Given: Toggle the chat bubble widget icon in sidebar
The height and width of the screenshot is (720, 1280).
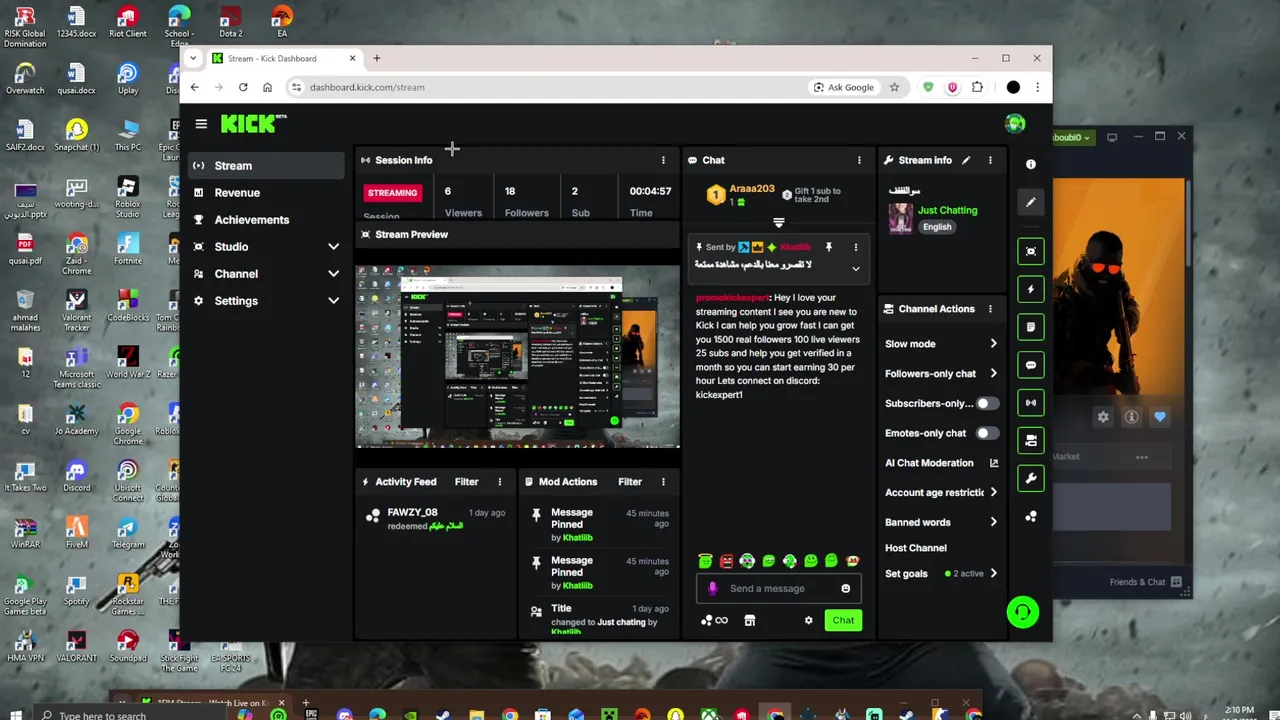Looking at the screenshot, I should tap(1031, 365).
